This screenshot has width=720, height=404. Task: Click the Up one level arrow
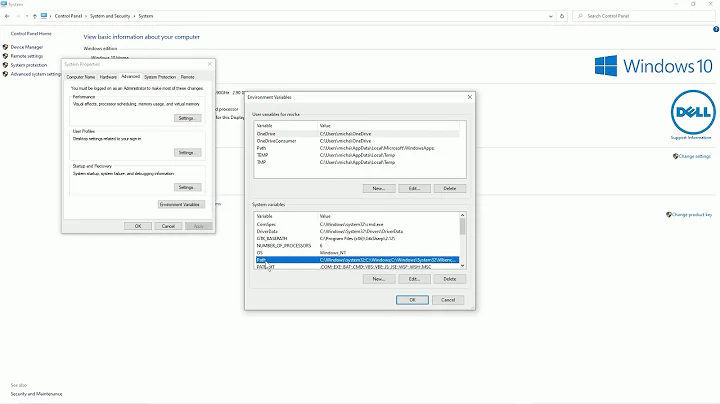pyautogui.click(x=34, y=16)
